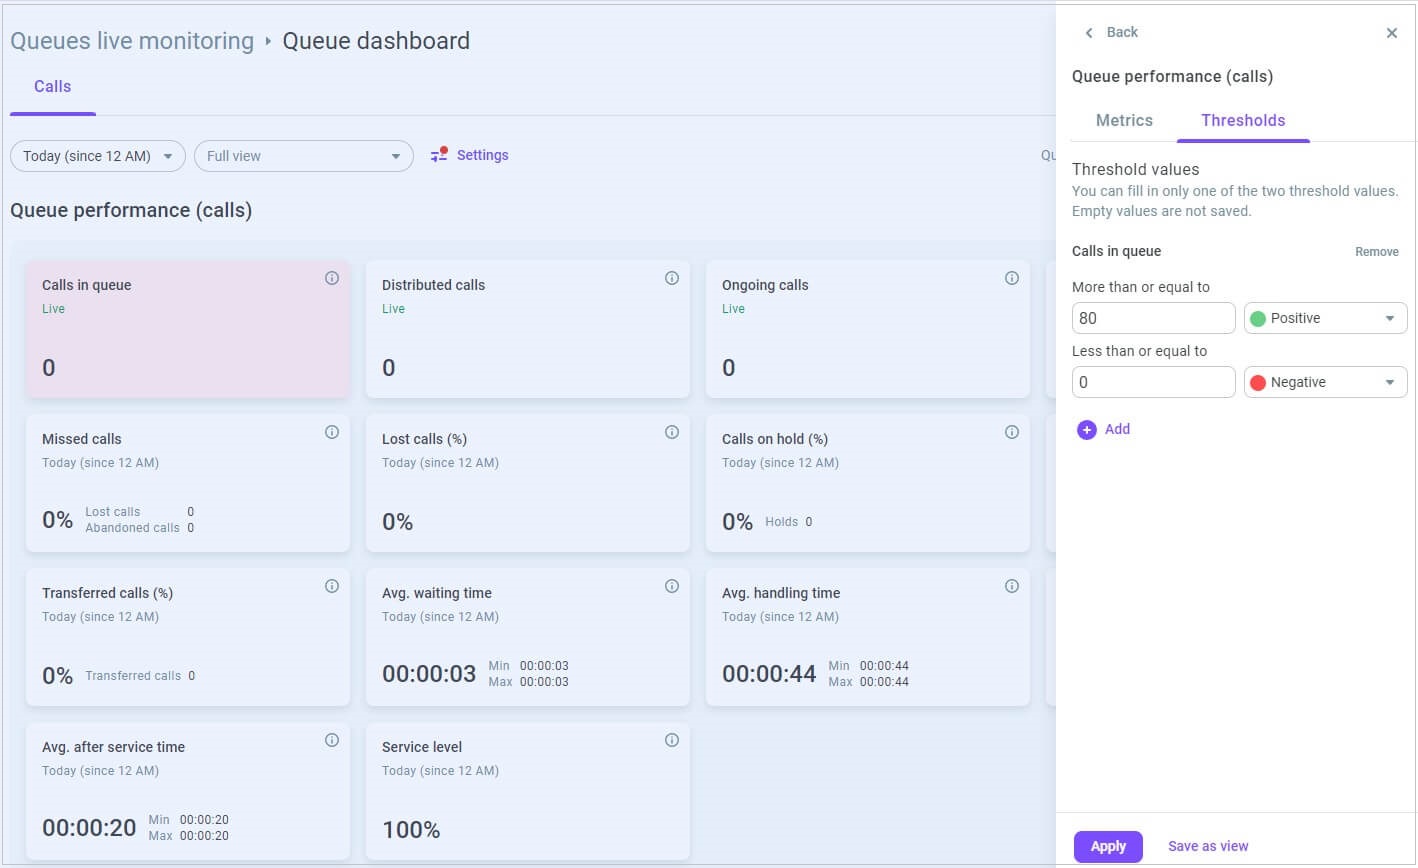Open info icon on Distributed calls card
Image resolution: width=1418 pixels, height=868 pixels.
672,278
